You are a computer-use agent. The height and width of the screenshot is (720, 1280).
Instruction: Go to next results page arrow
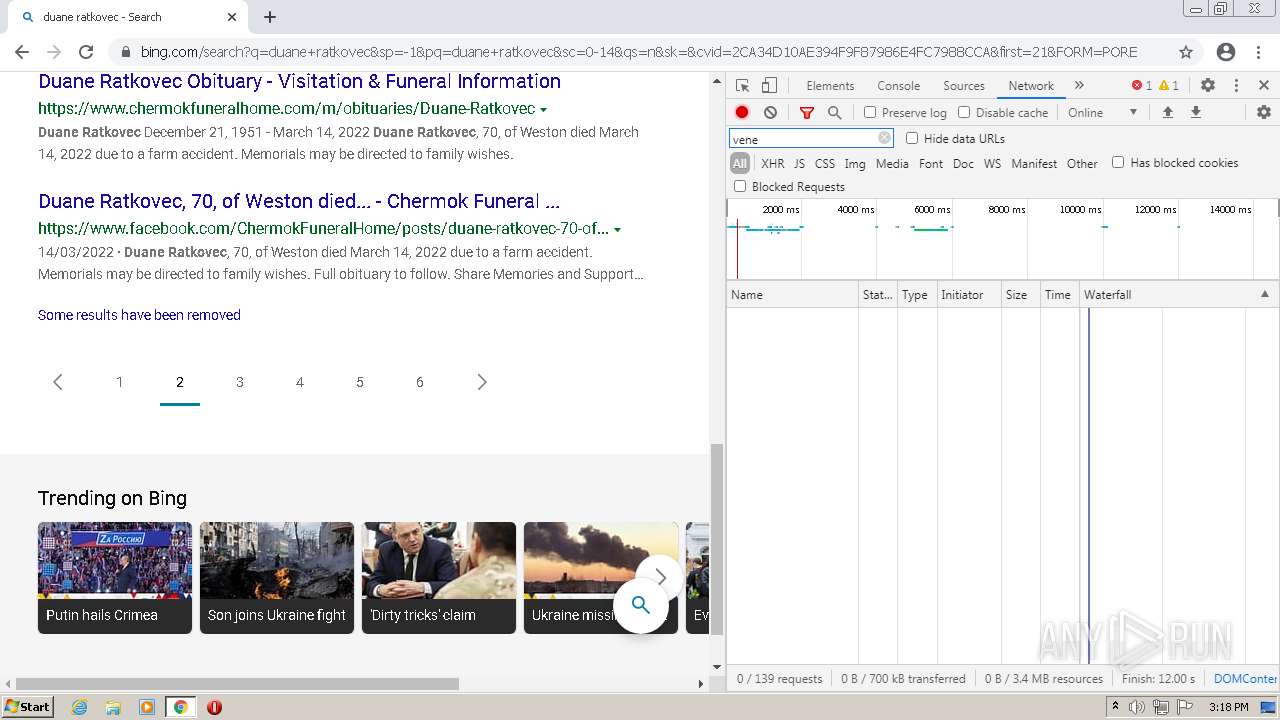tap(482, 382)
